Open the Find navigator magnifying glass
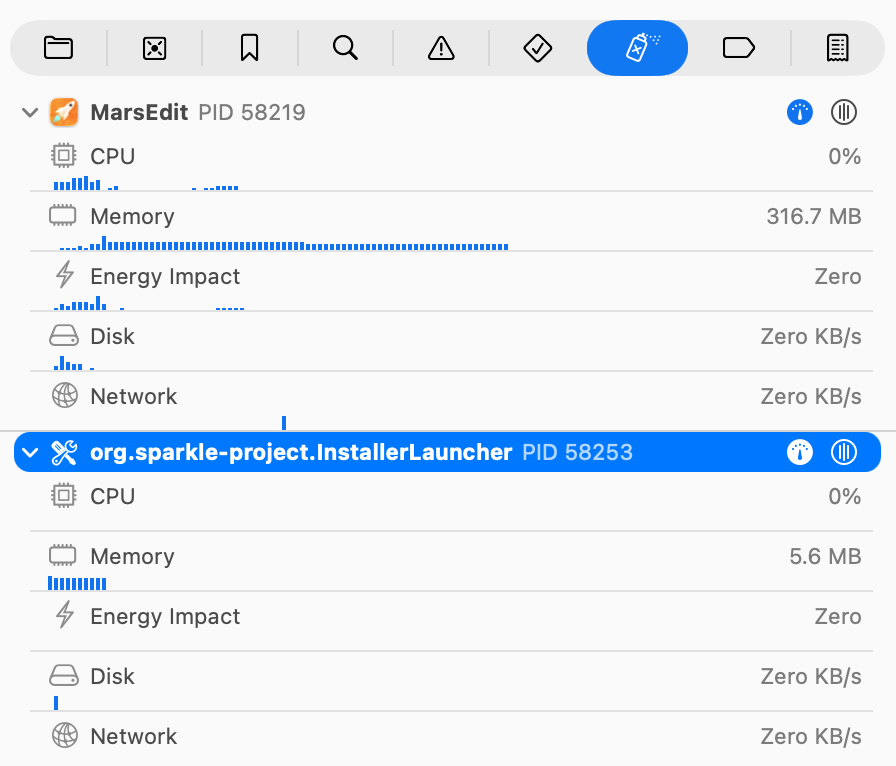Image resolution: width=896 pixels, height=766 pixels. (x=345, y=47)
